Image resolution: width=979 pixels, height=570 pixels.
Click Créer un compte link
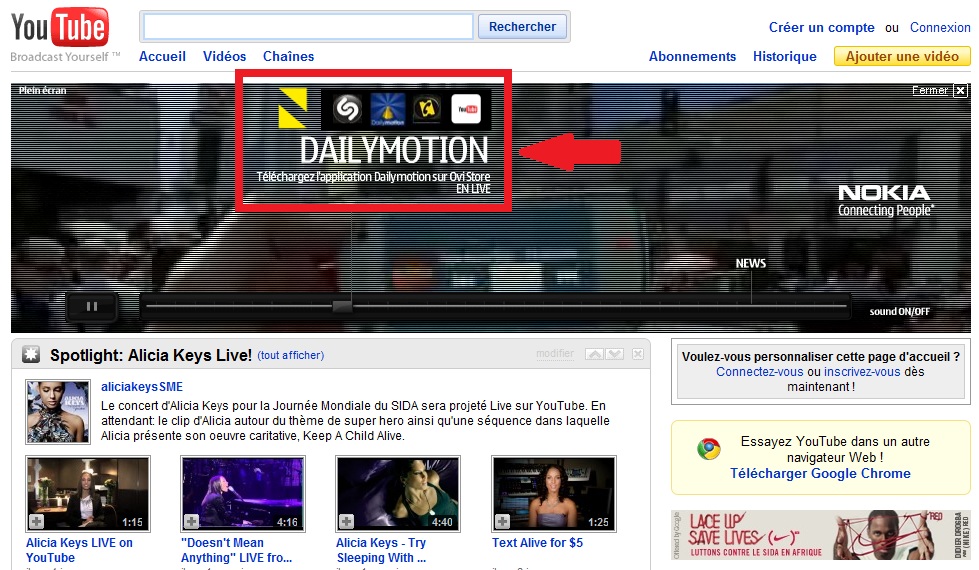(x=822, y=27)
